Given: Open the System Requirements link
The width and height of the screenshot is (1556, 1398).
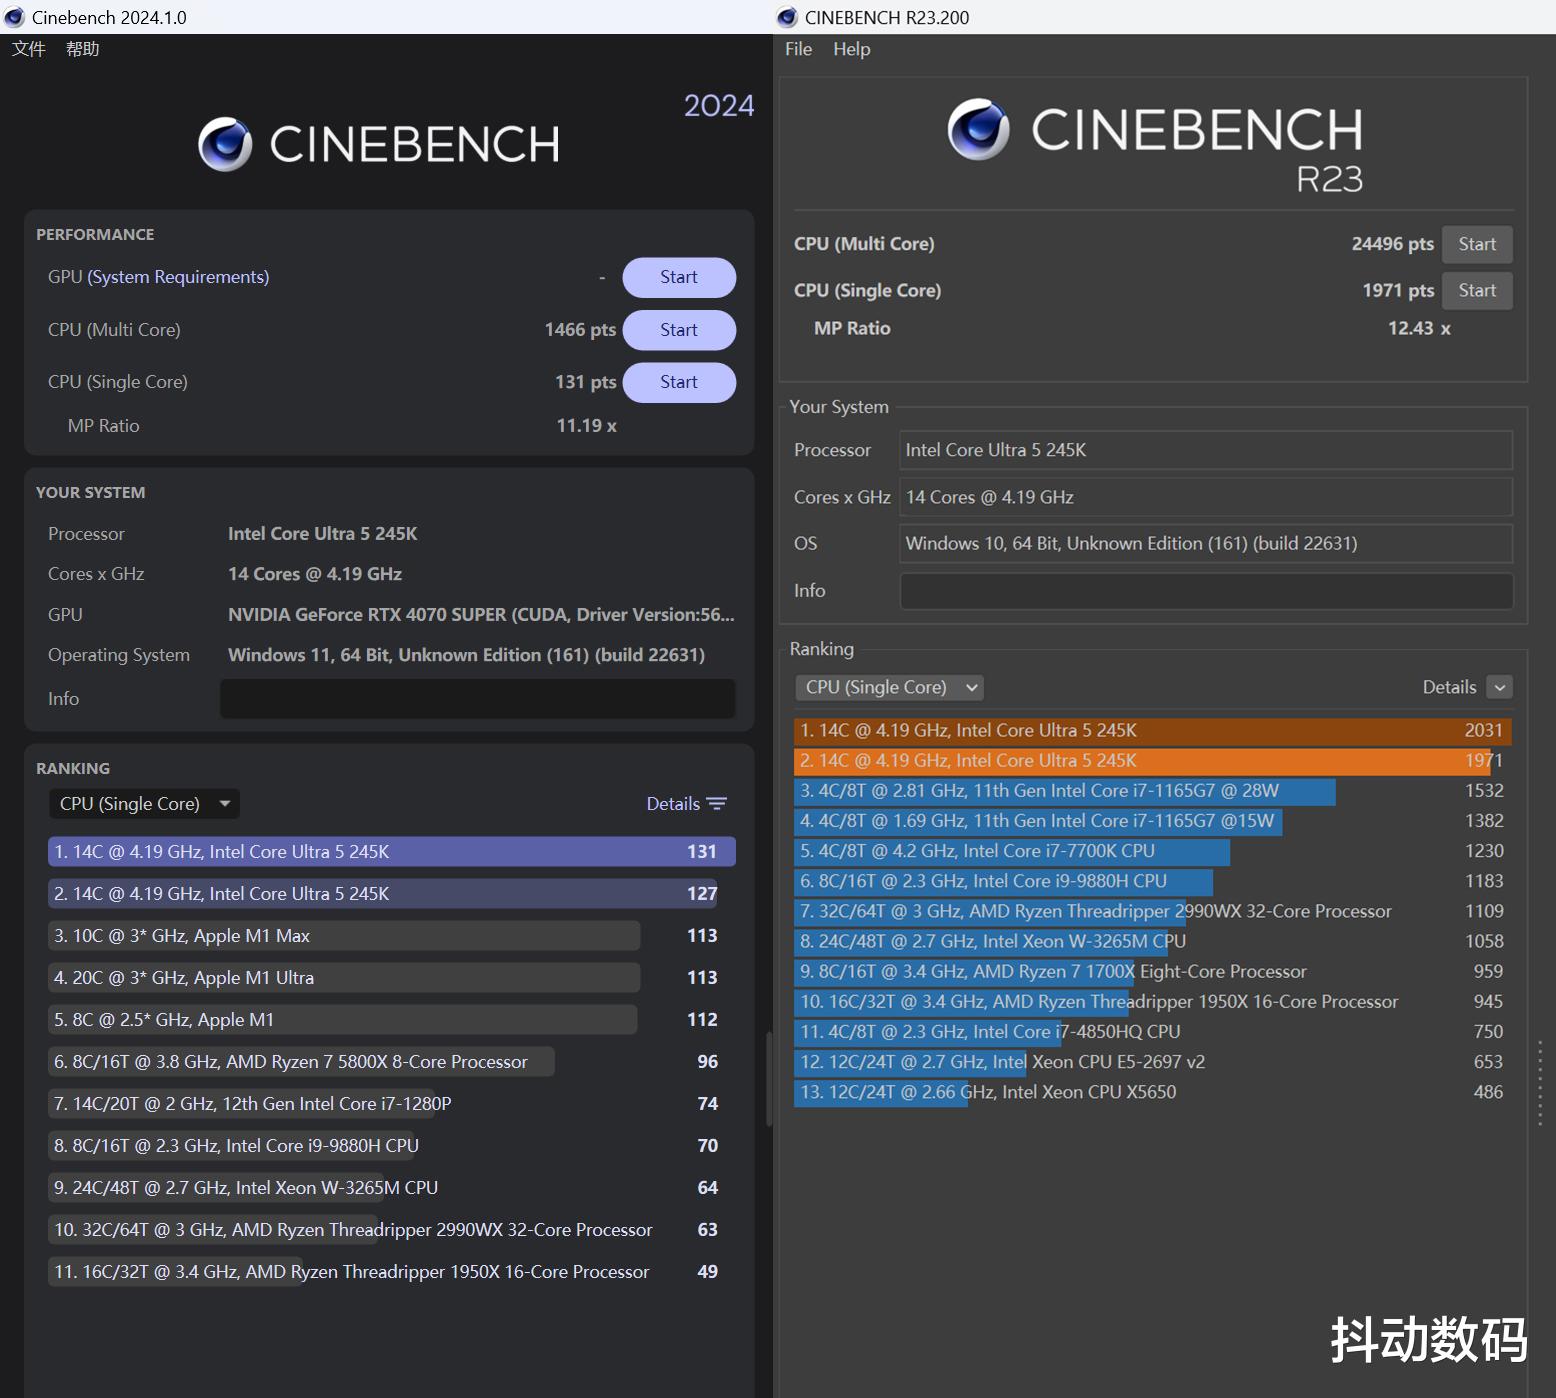Looking at the screenshot, I should click(178, 277).
